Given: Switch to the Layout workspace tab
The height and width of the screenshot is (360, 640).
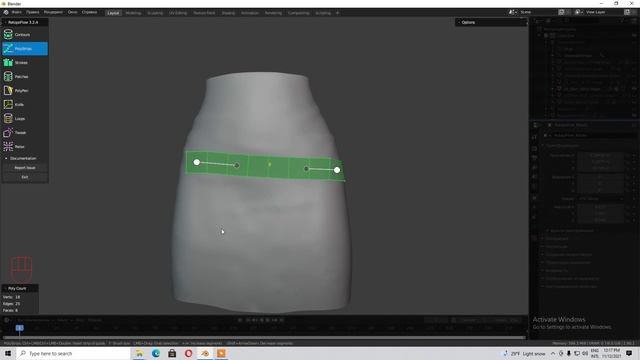Looking at the screenshot, I should (113, 13).
